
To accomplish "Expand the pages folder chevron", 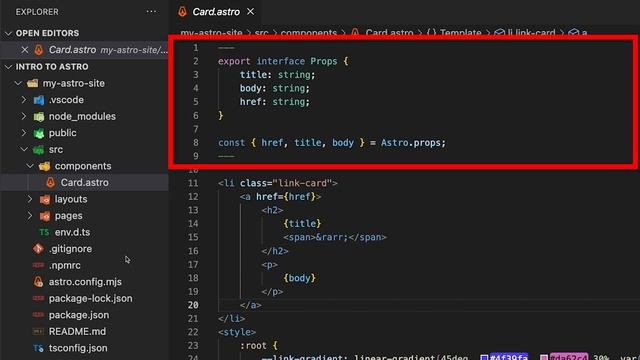I will tap(30, 216).
